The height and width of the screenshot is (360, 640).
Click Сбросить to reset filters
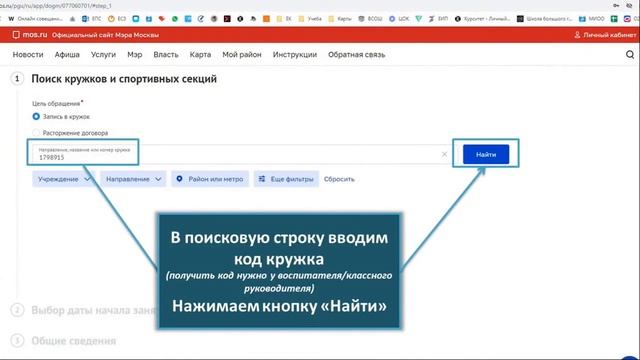(339, 179)
